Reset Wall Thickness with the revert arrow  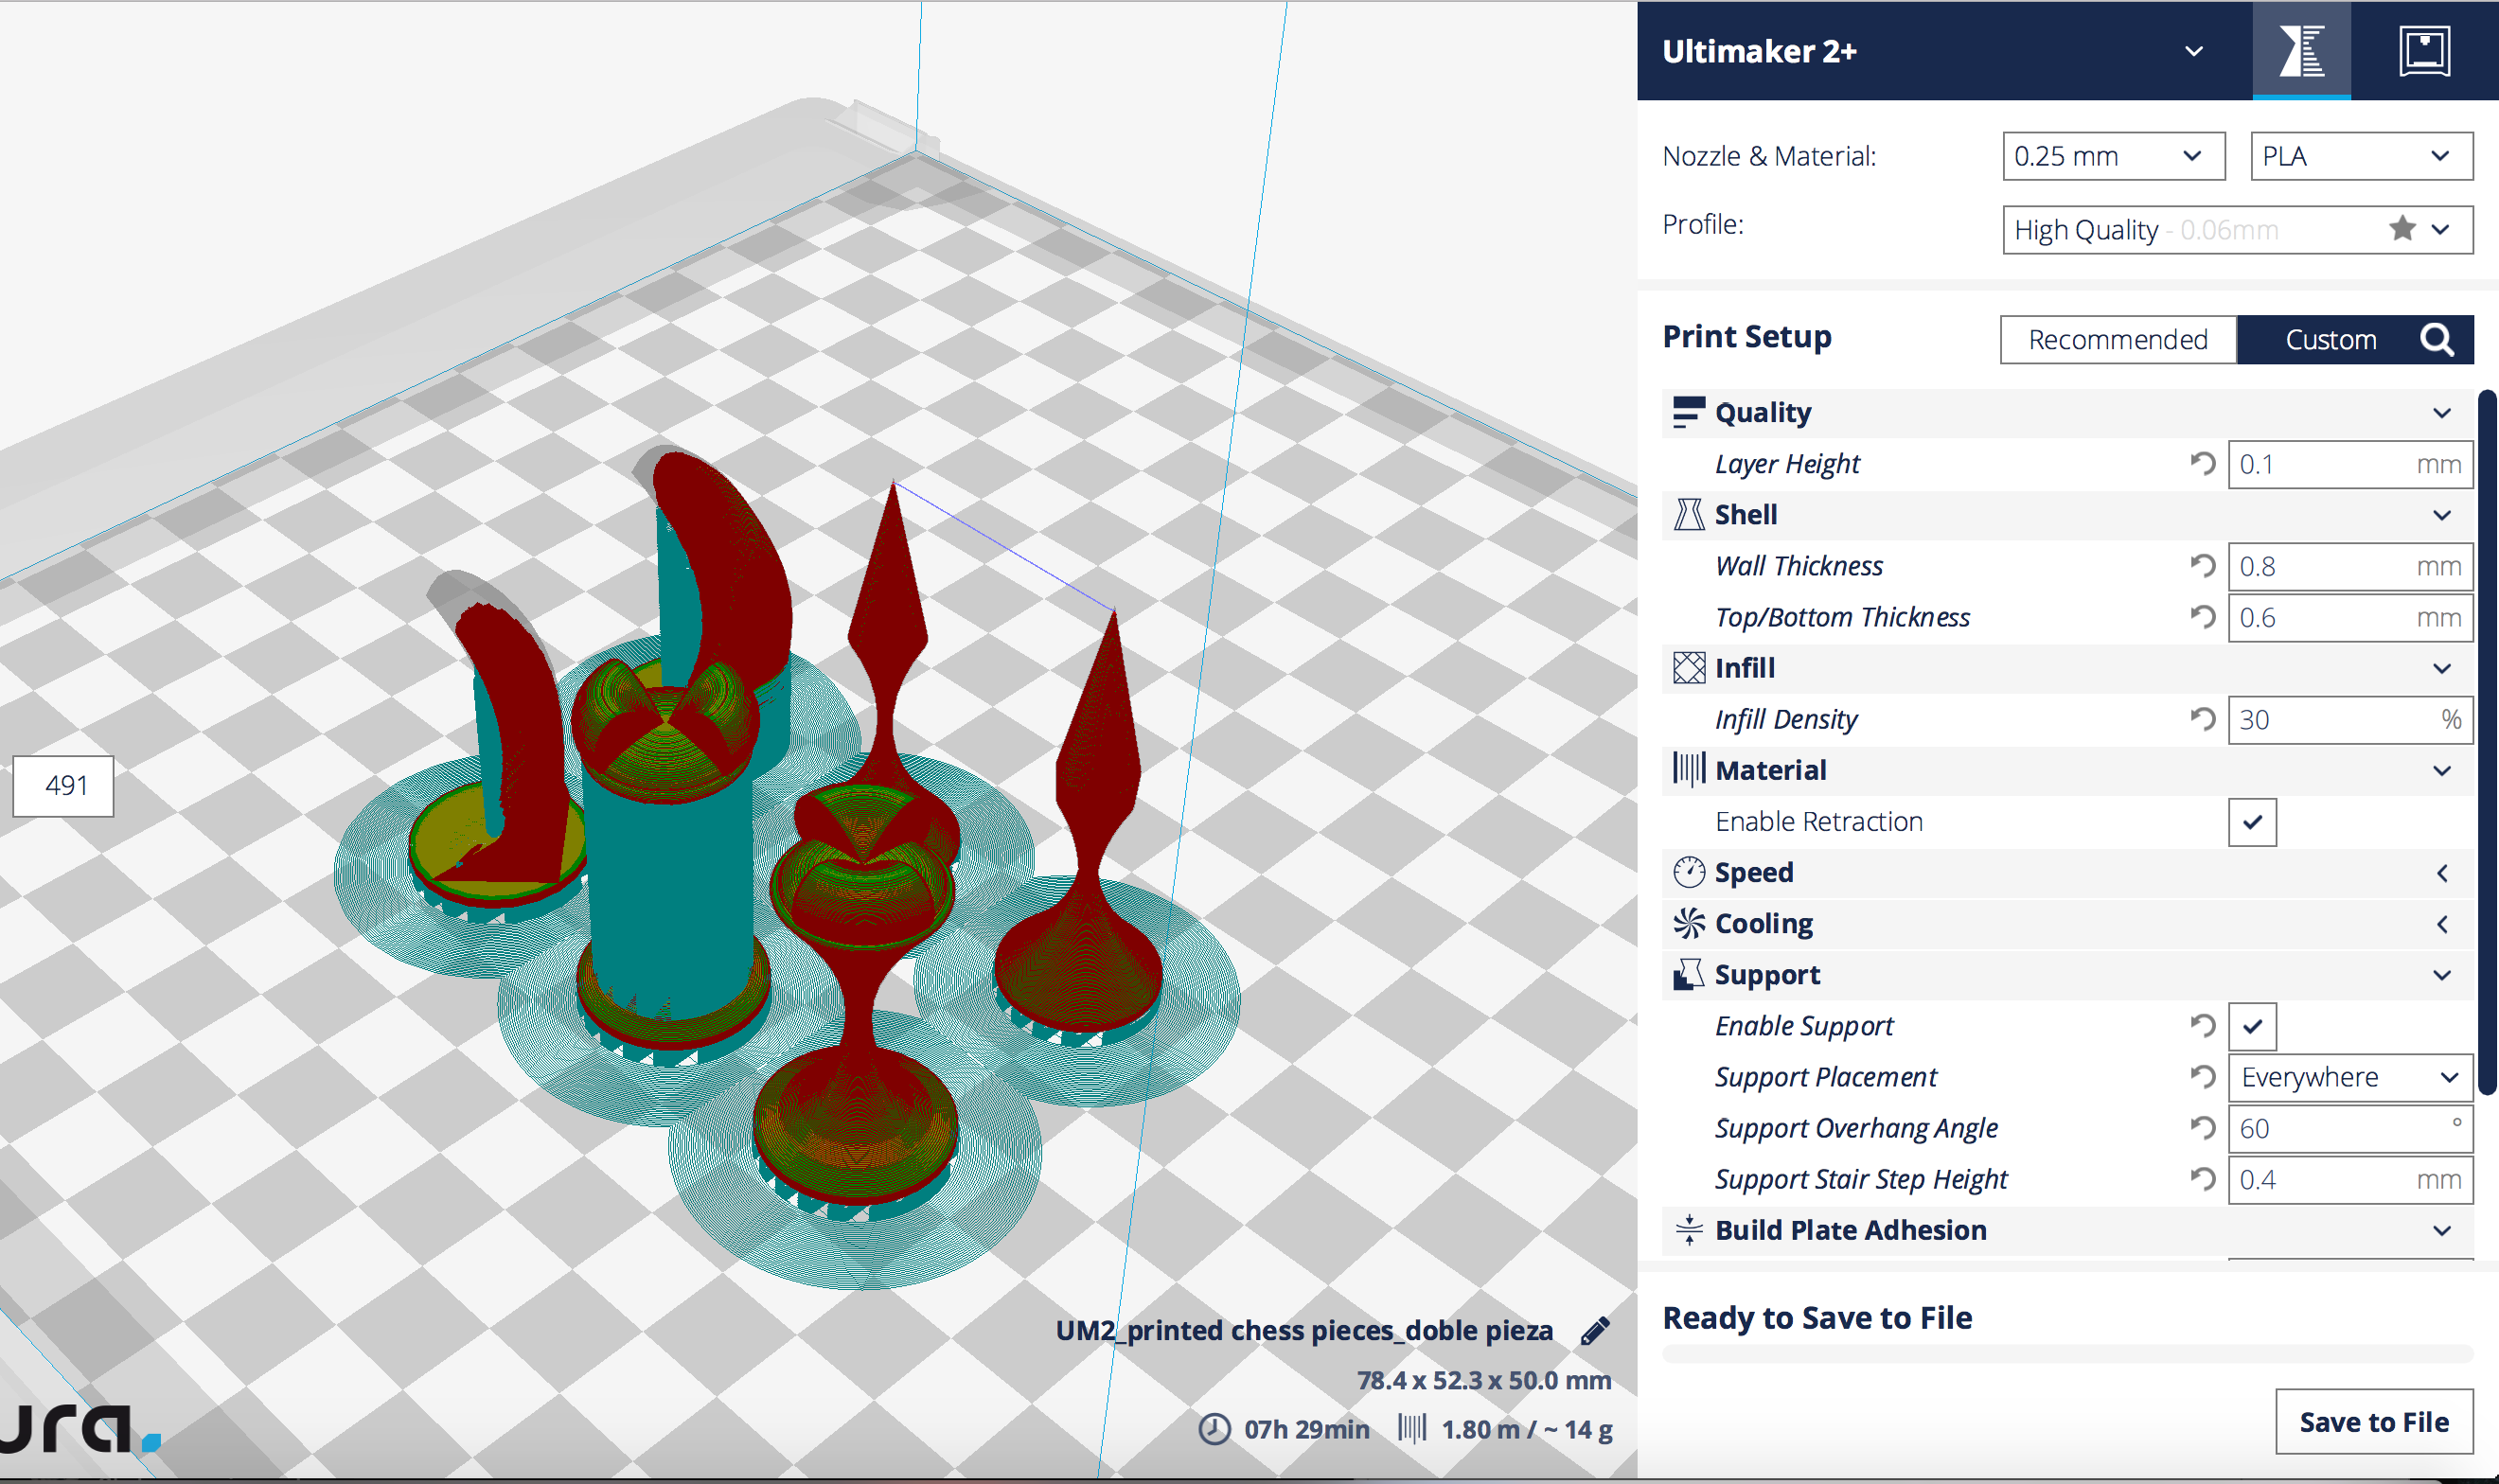[x=2202, y=566]
